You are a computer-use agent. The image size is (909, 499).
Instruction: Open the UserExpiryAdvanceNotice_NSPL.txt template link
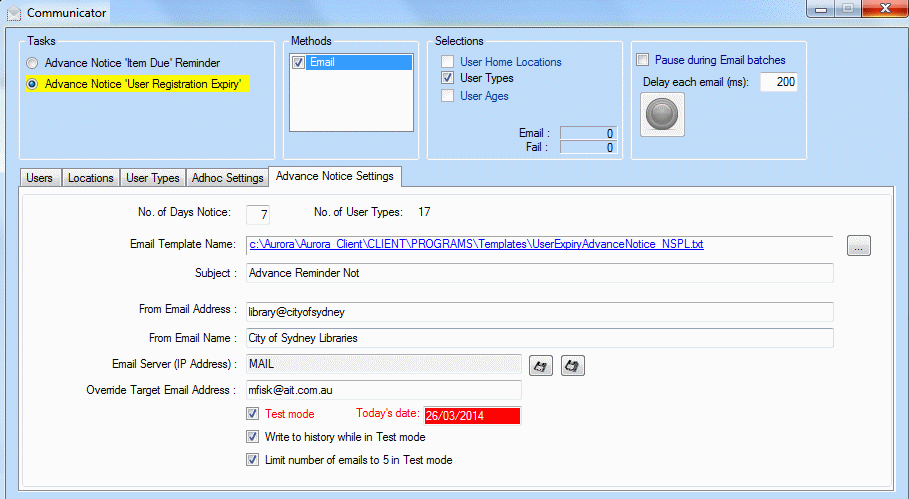476,244
